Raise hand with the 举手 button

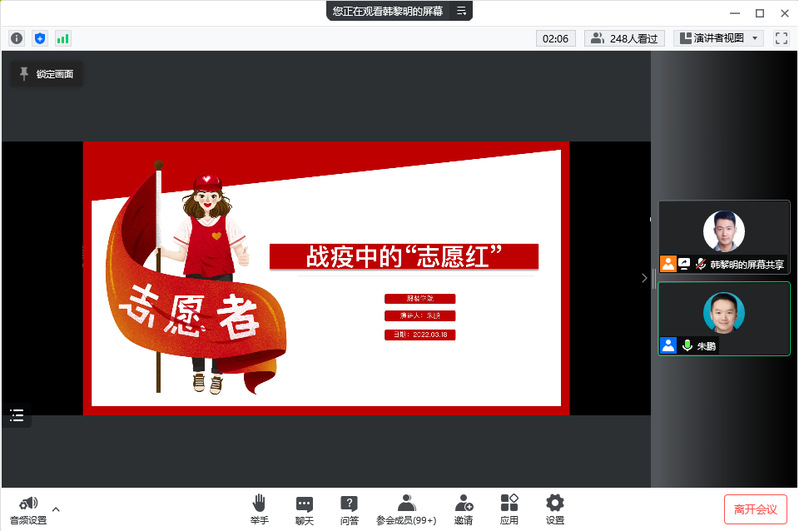(x=259, y=509)
